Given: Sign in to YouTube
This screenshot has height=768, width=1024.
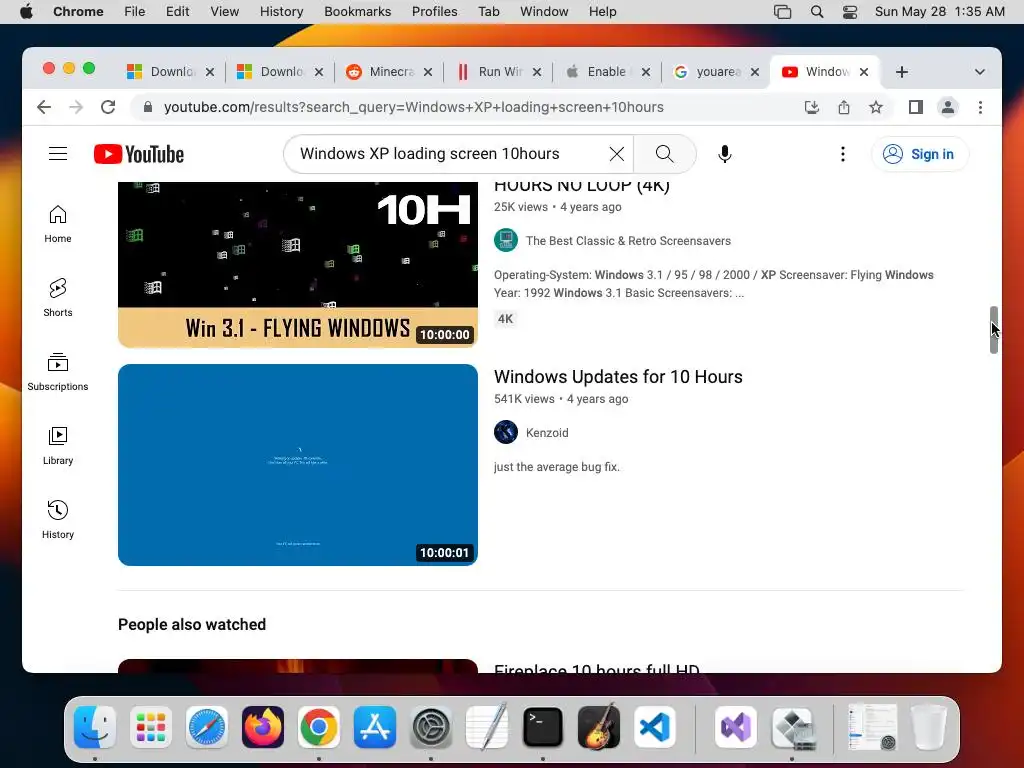Looking at the screenshot, I should coord(920,154).
